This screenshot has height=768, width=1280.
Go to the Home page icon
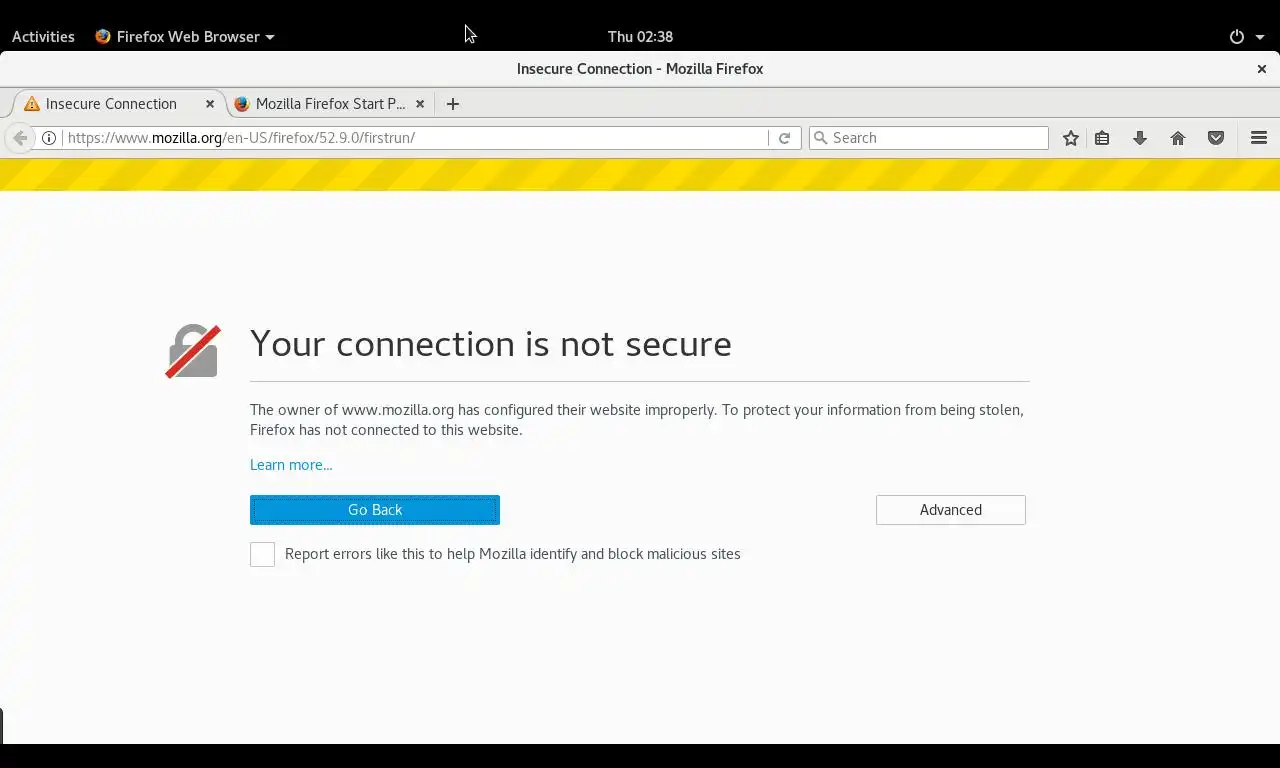click(1178, 138)
